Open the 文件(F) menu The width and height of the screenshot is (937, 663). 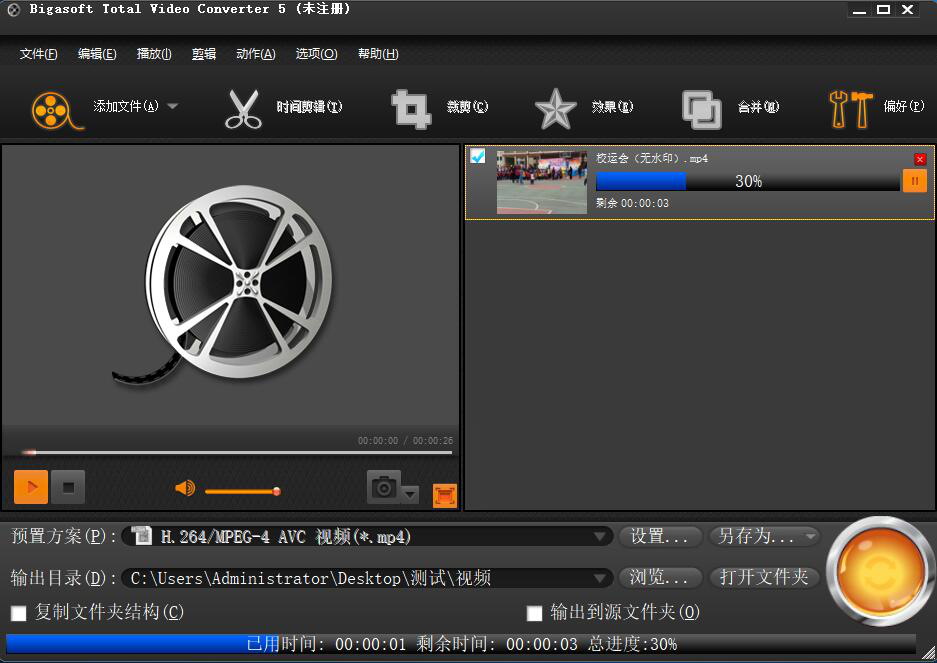pos(38,54)
